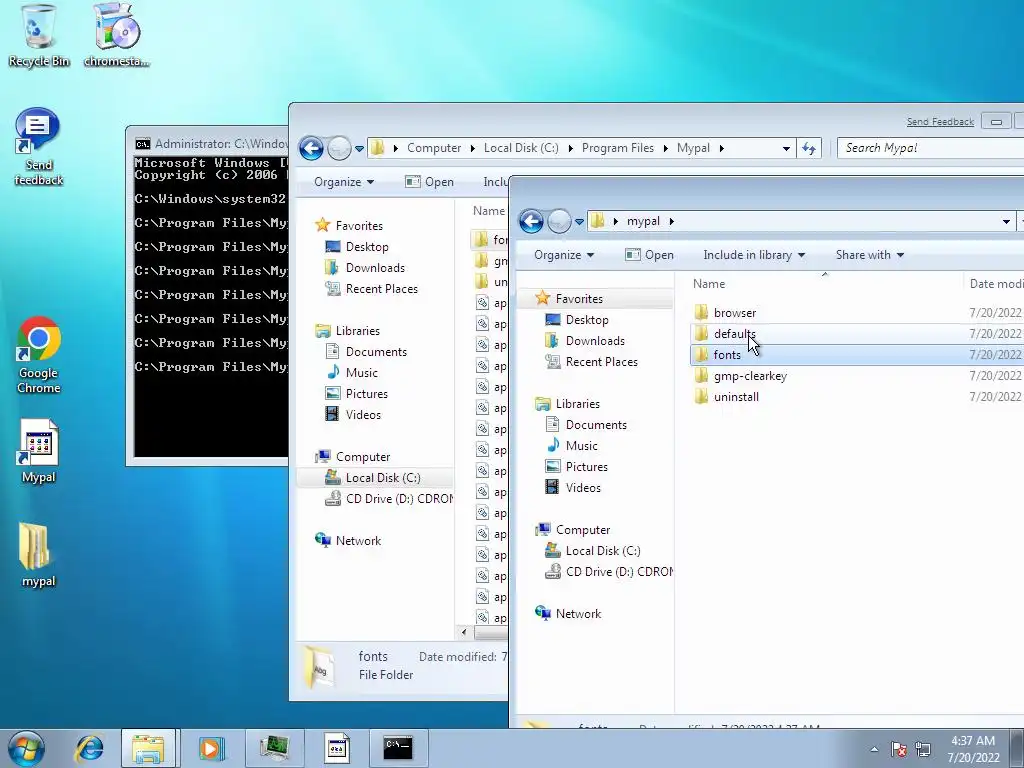Screen dimensions: 1024x768
Task: Click Computer in the address breadcrumb
Action: click(434, 148)
